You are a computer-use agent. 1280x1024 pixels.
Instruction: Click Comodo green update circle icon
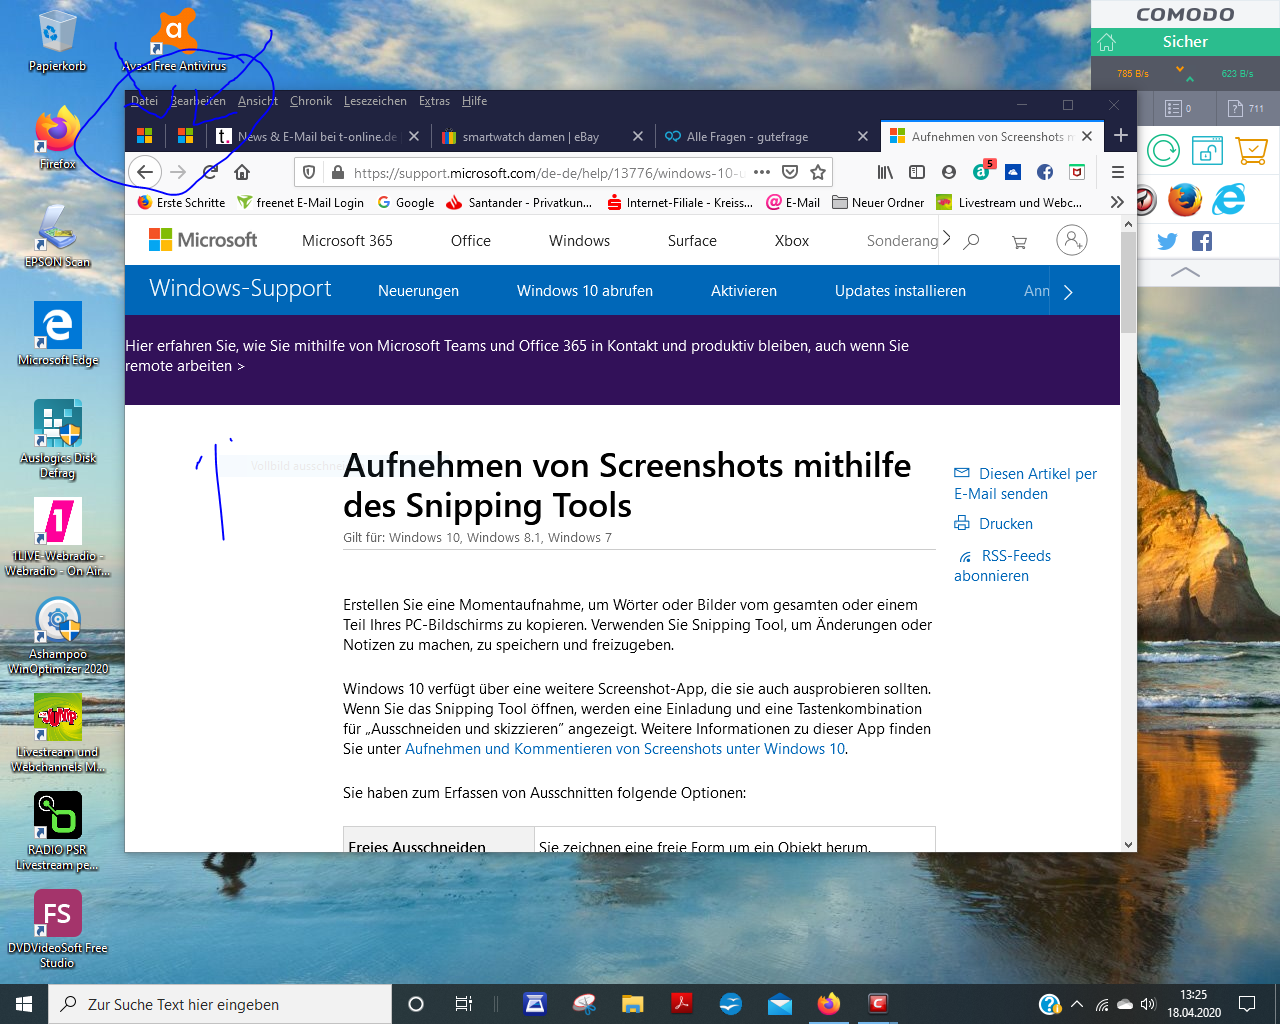tap(1163, 151)
